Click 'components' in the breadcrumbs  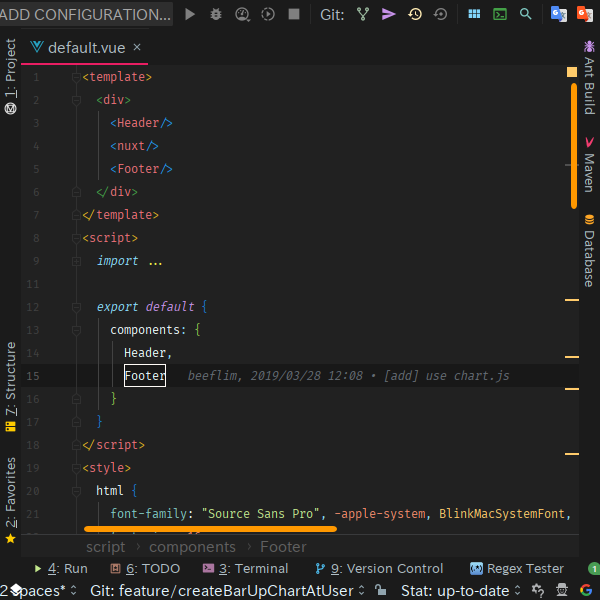click(x=192, y=547)
